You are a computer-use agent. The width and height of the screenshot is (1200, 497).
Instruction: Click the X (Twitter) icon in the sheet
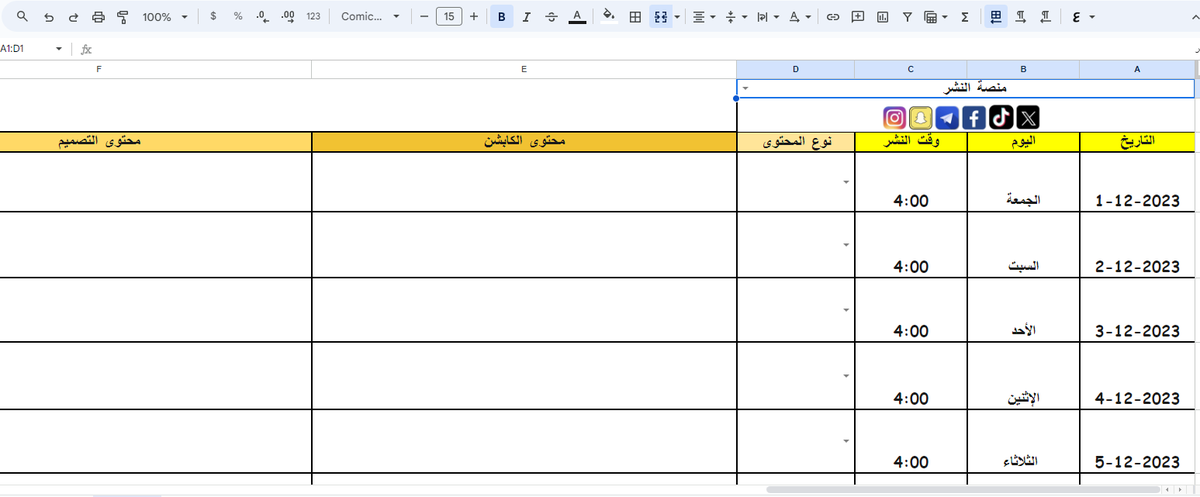coord(1027,117)
